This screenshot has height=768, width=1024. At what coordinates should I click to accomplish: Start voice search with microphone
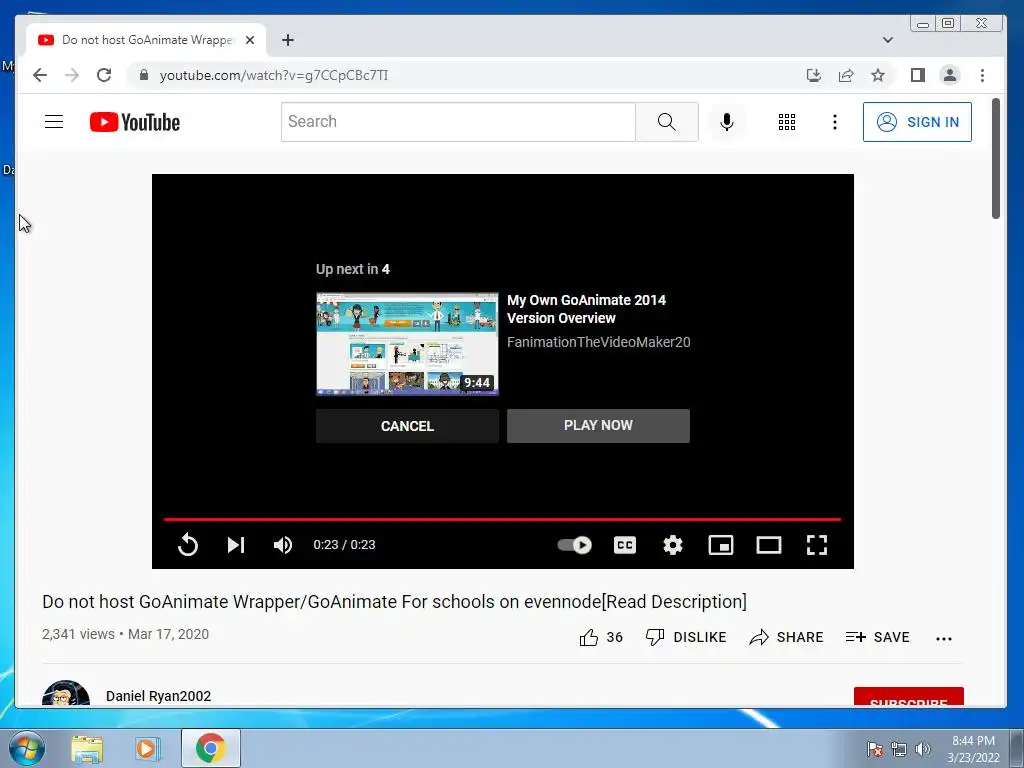[727, 121]
